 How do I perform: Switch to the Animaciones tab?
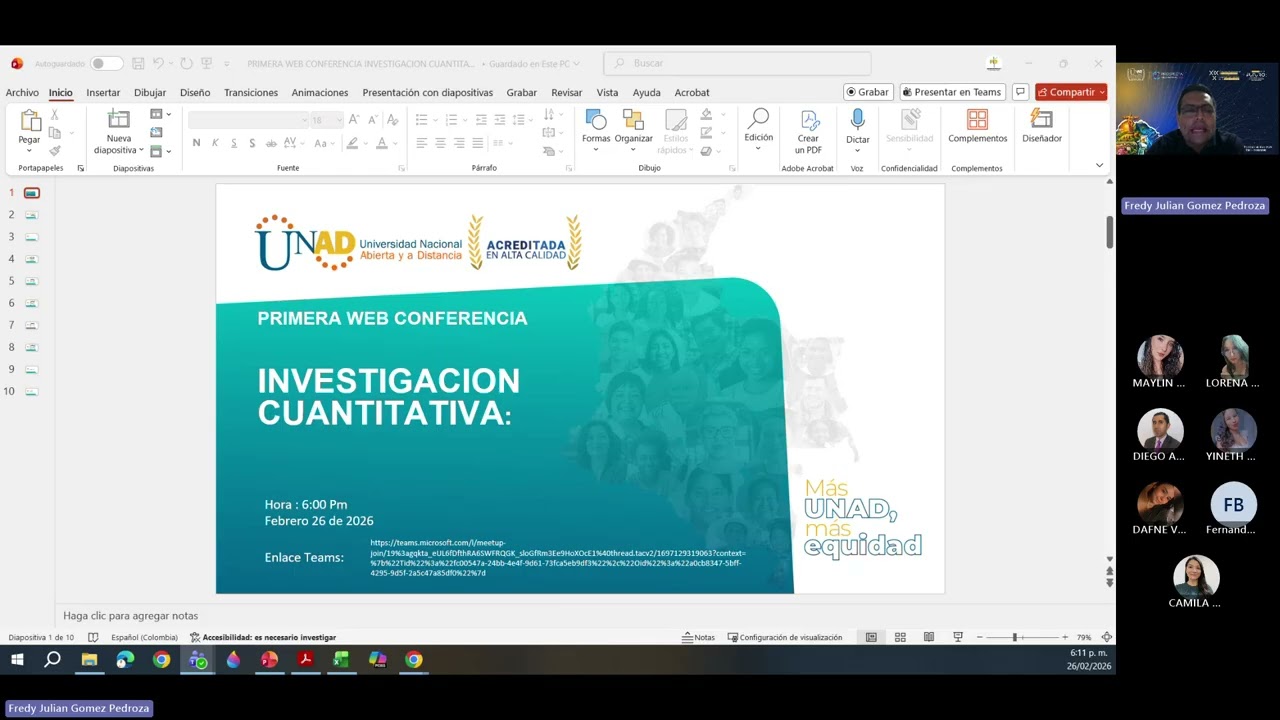[x=320, y=92]
